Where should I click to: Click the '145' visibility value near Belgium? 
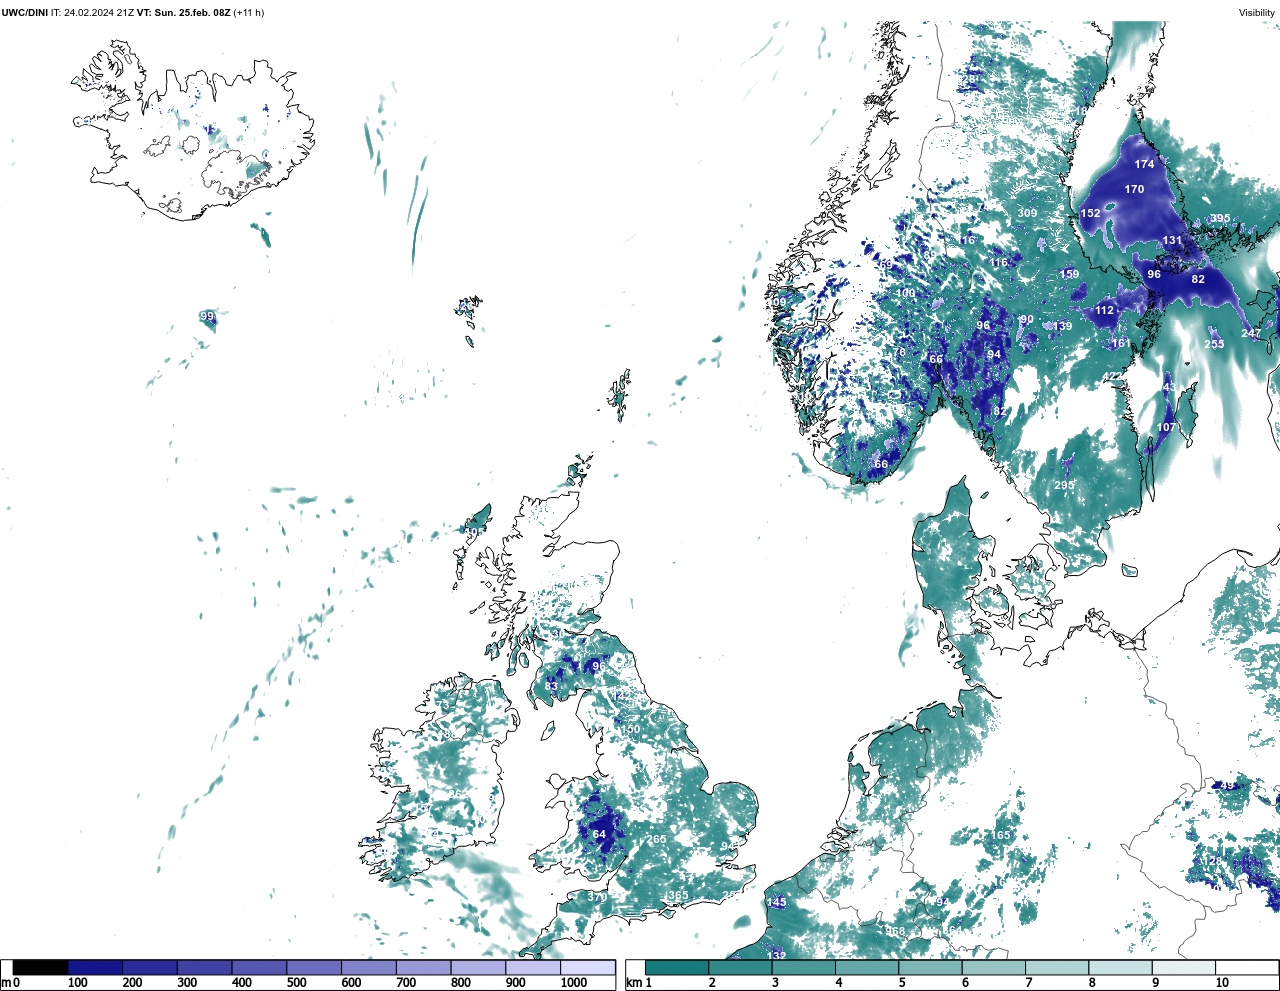(776, 902)
